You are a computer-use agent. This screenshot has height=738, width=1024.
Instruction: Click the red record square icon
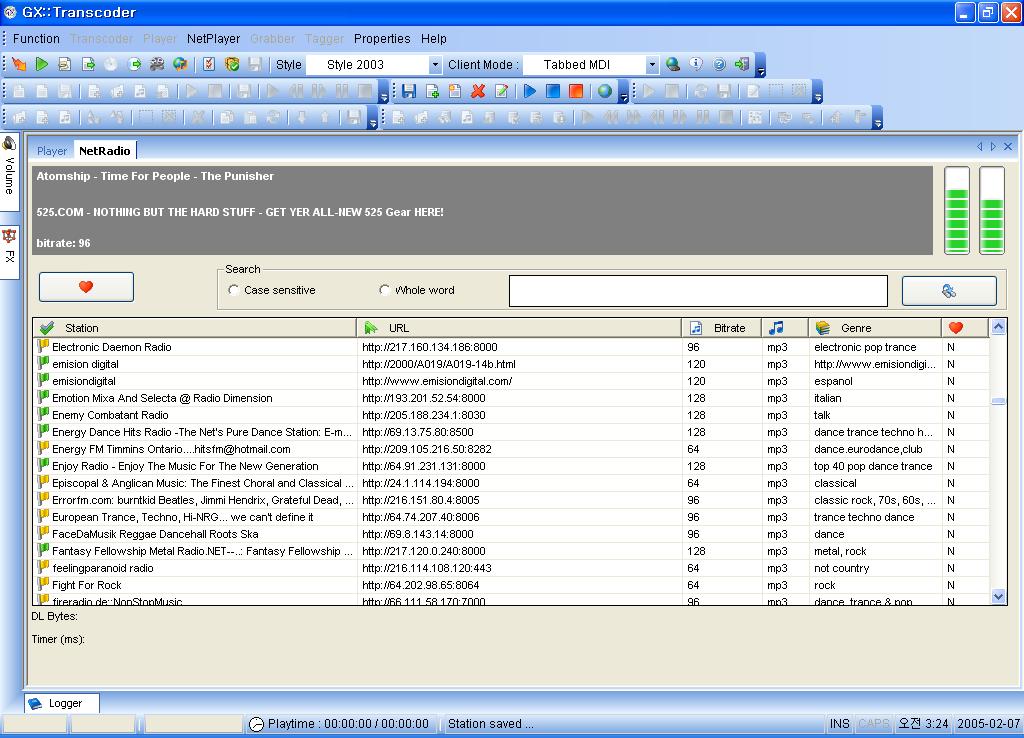576,91
